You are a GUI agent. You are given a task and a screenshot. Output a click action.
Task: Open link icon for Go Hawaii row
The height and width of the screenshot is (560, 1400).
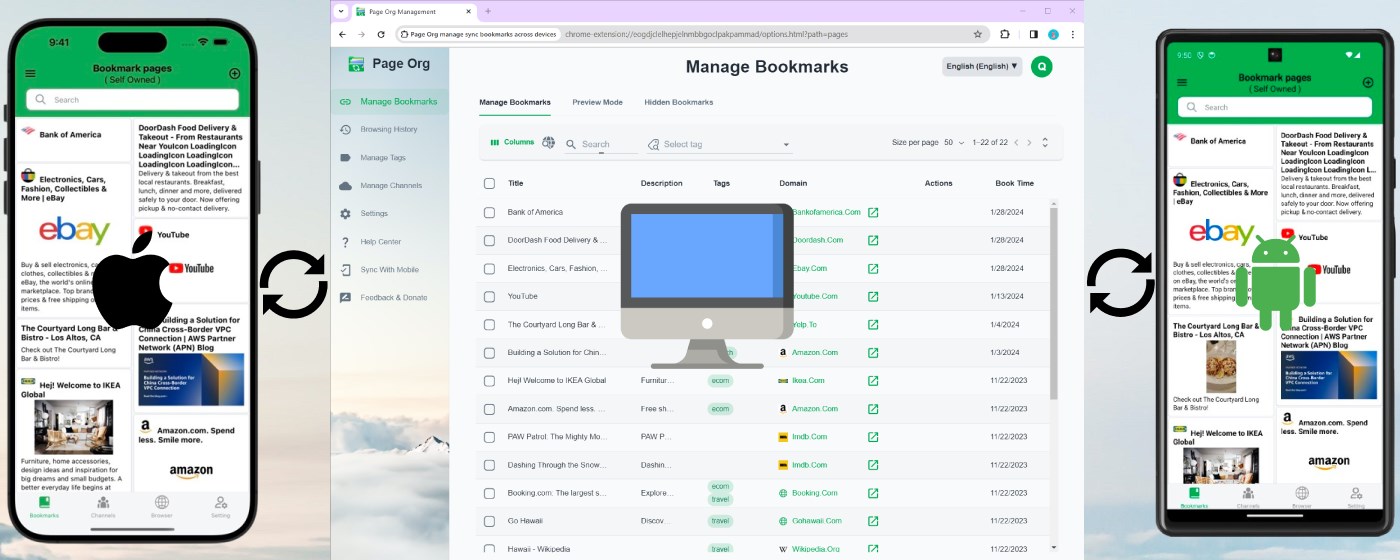coord(873,521)
